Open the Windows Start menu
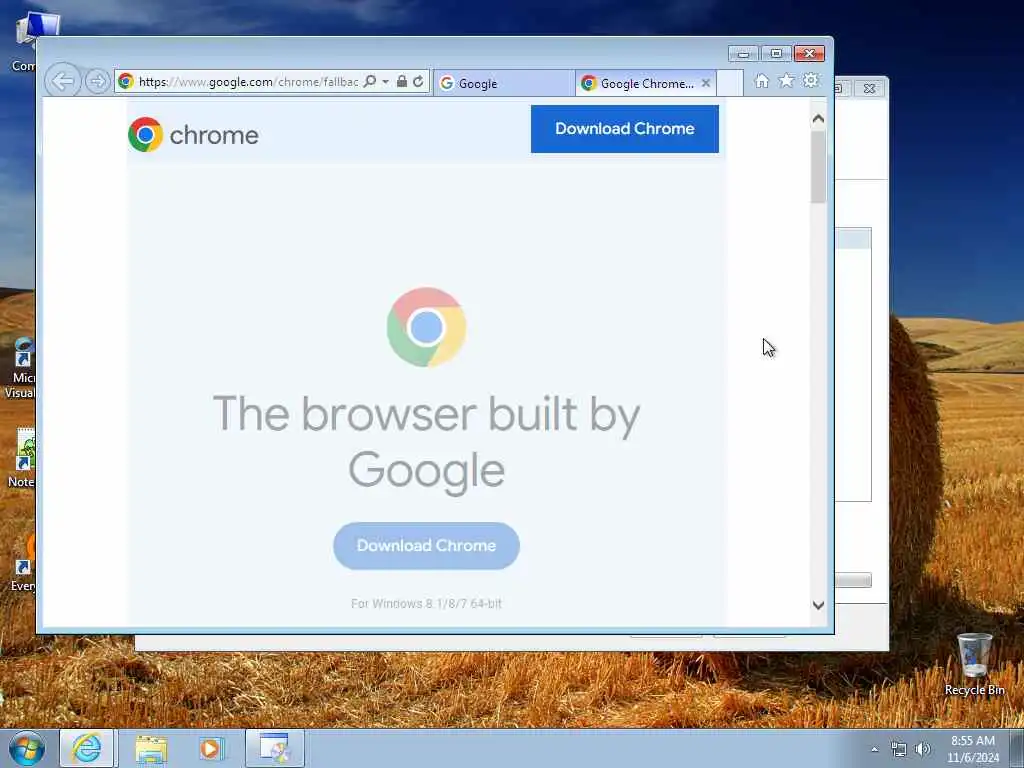 [x=27, y=748]
